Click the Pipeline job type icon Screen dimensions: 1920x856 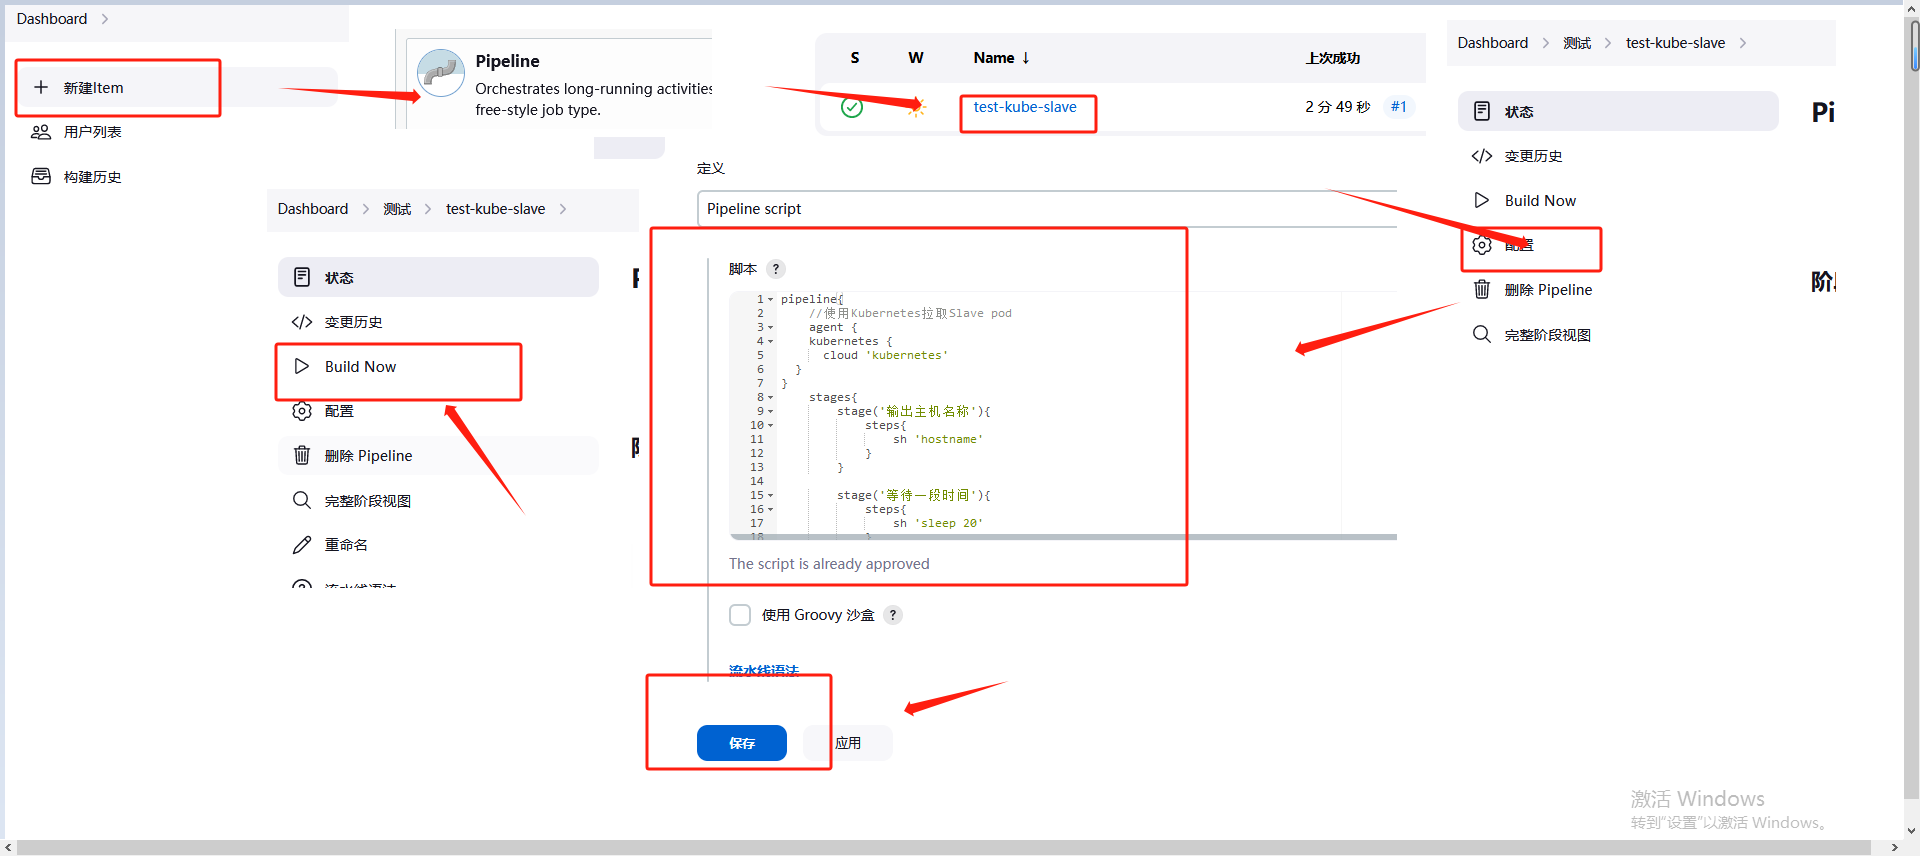tap(441, 73)
